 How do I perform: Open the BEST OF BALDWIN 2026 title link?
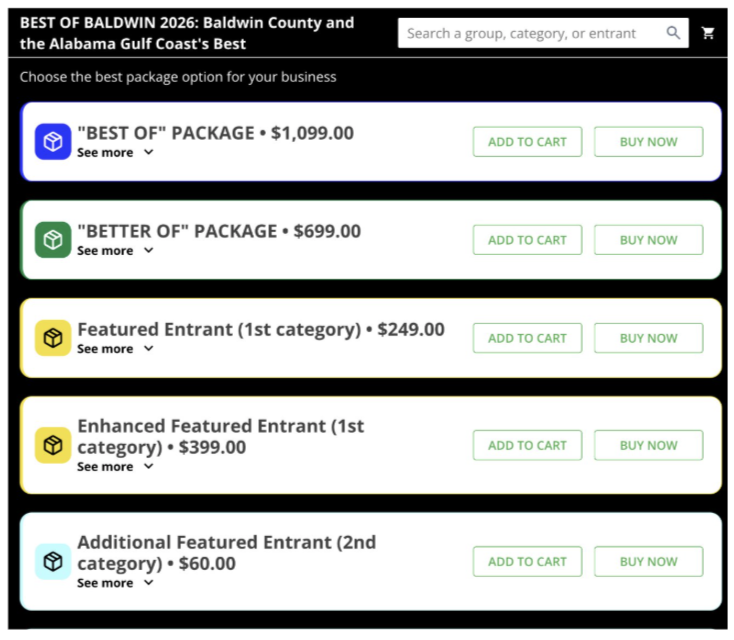click(x=187, y=33)
